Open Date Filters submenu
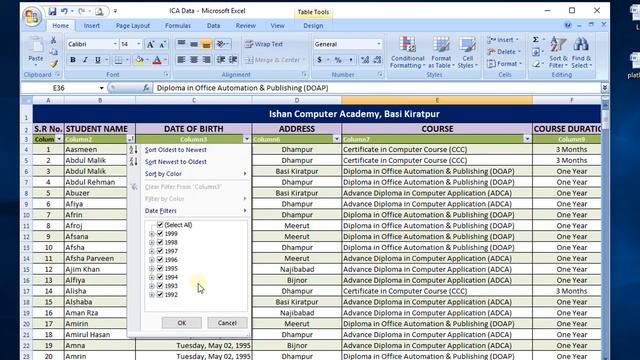The image size is (640, 360). tap(195, 211)
